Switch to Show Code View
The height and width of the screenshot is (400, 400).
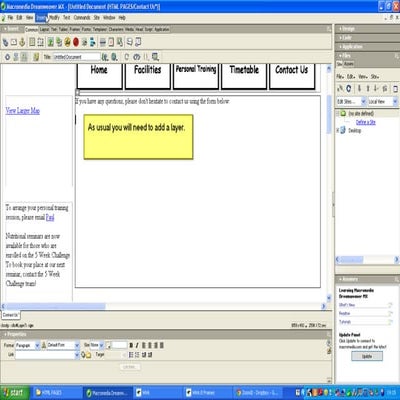tap(7, 57)
